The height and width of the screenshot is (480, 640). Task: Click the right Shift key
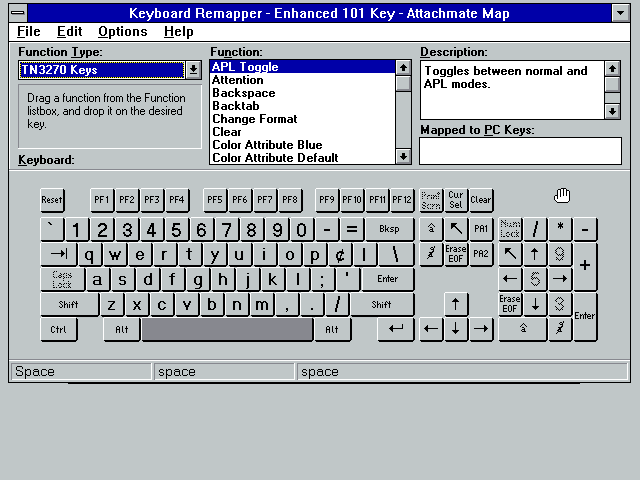click(x=382, y=304)
